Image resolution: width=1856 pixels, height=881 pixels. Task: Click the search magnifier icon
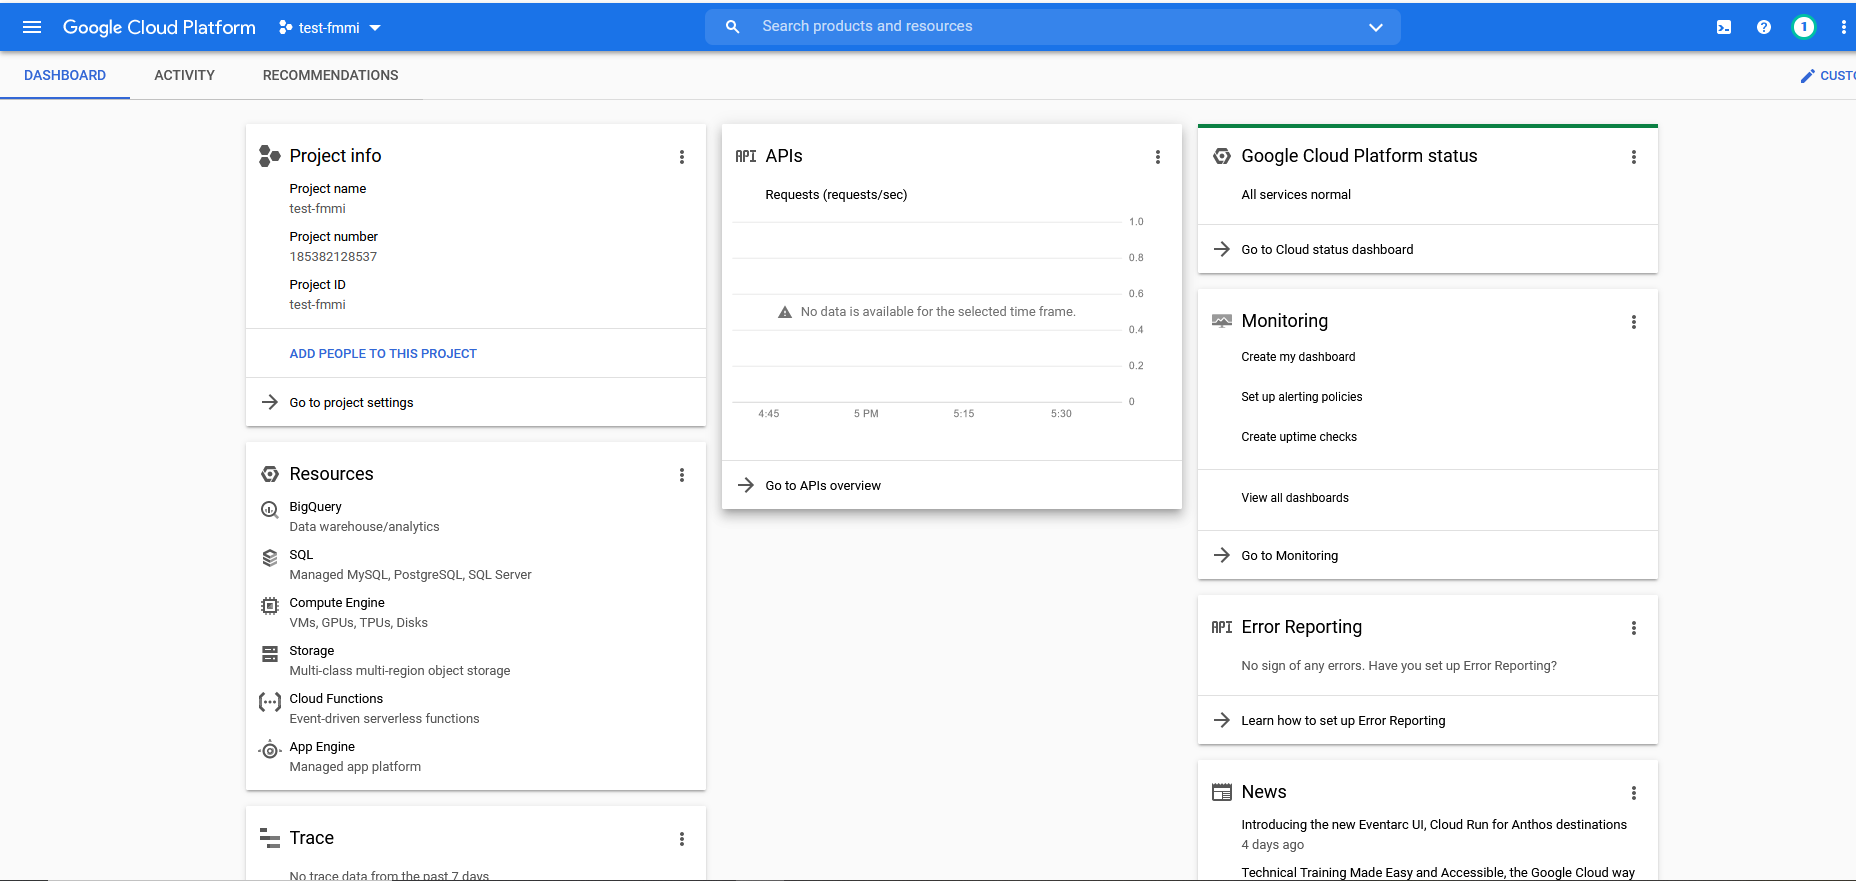click(733, 27)
